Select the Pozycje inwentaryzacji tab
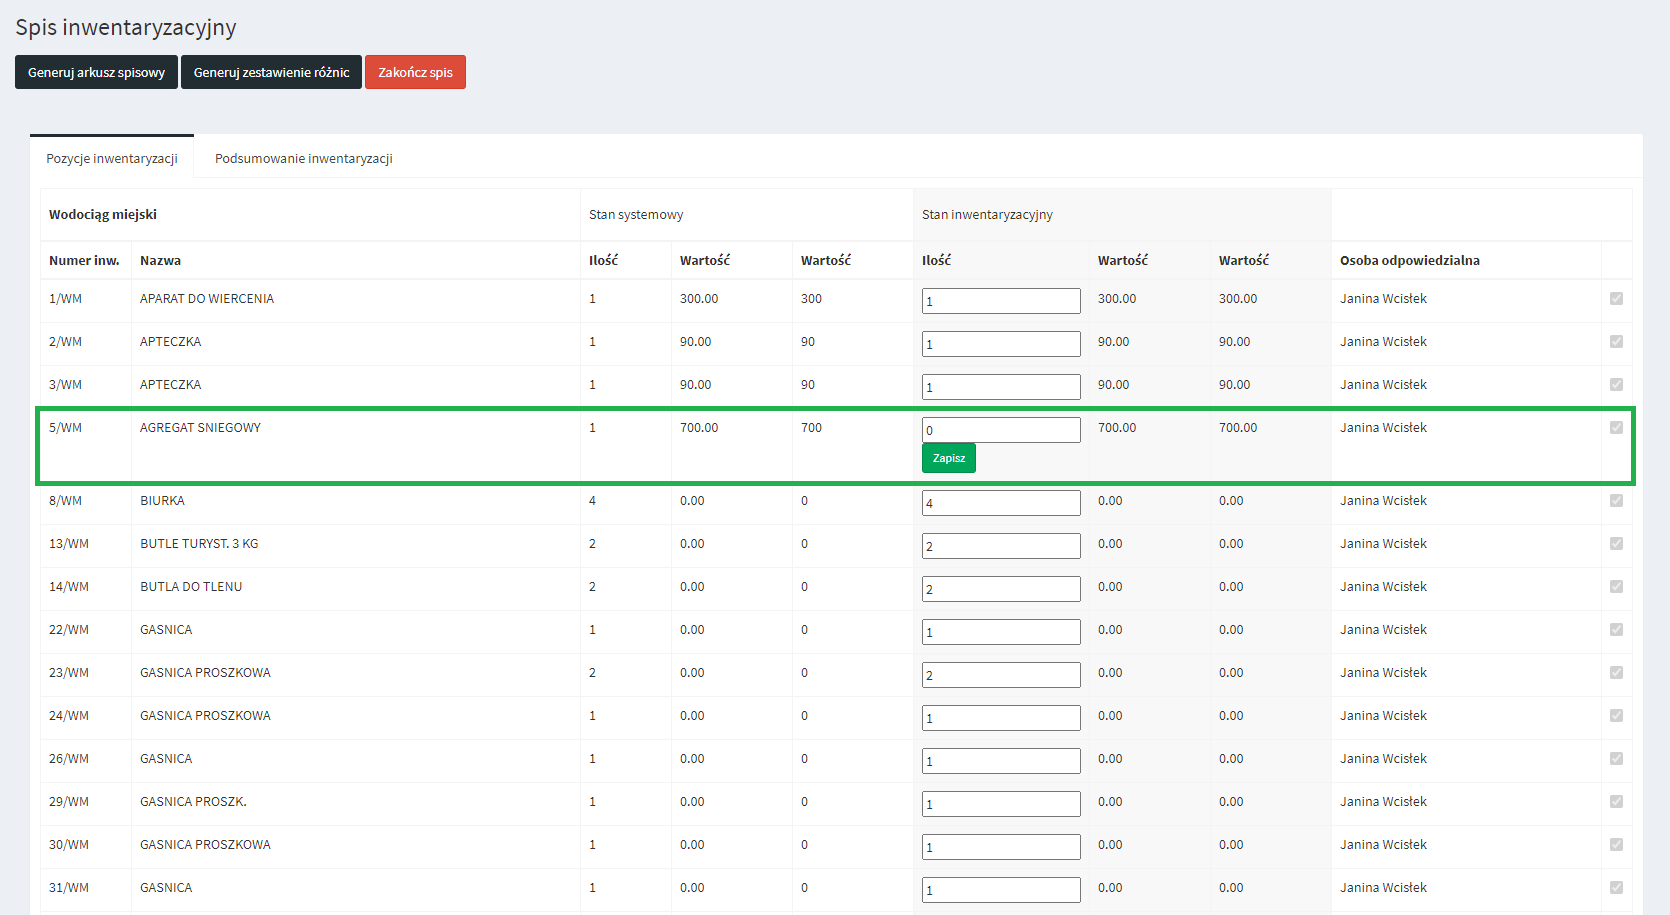The width and height of the screenshot is (1670, 915). (x=112, y=158)
